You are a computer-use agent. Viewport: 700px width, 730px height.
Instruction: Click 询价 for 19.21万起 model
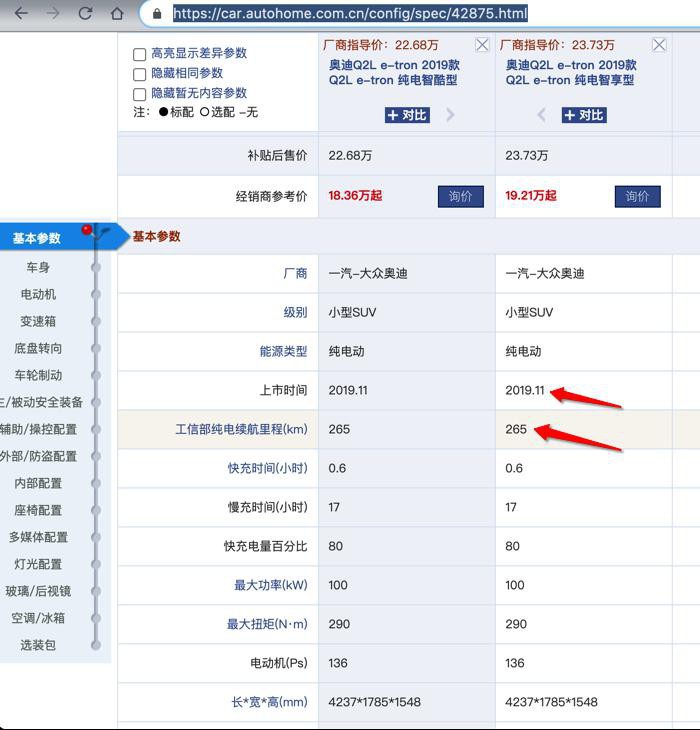[638, 196]
